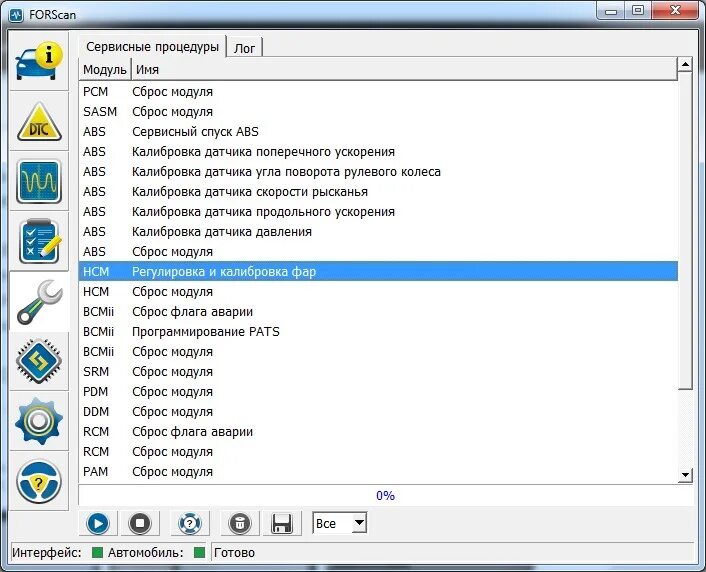The width and height of the screenshot is (706, 572).
Task: Open the steering wheel help section
Action: [x=39, y=481]
